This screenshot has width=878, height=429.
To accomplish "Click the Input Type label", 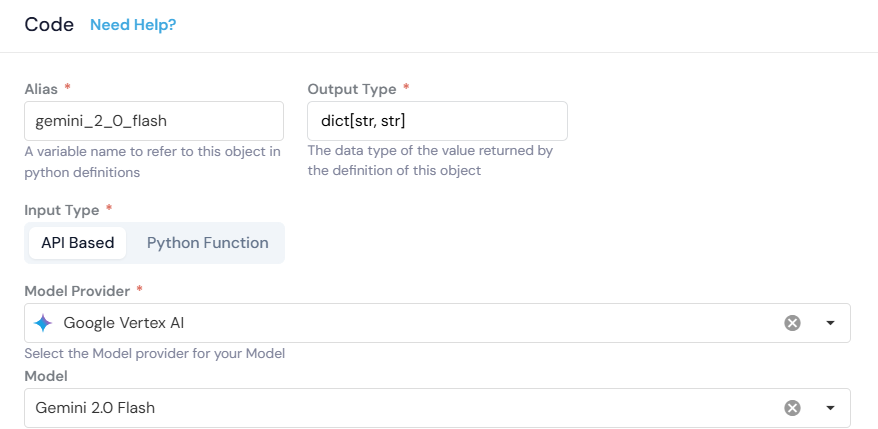I will tap(61, 210).
